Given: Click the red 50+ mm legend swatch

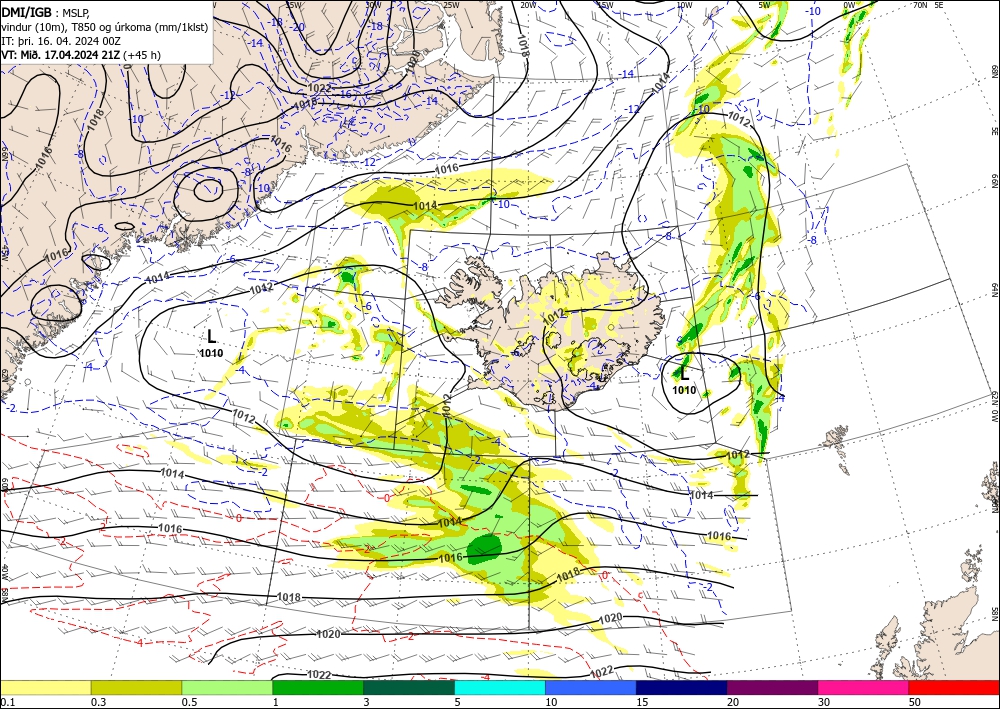Looking at the screenshot, I should click(954, 687).
